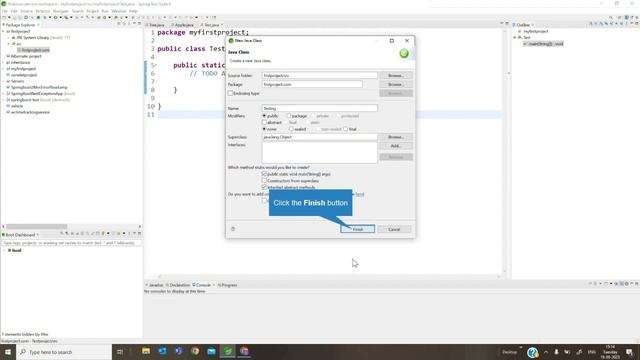Select the public modifier radio button

(x=264, y=116)
